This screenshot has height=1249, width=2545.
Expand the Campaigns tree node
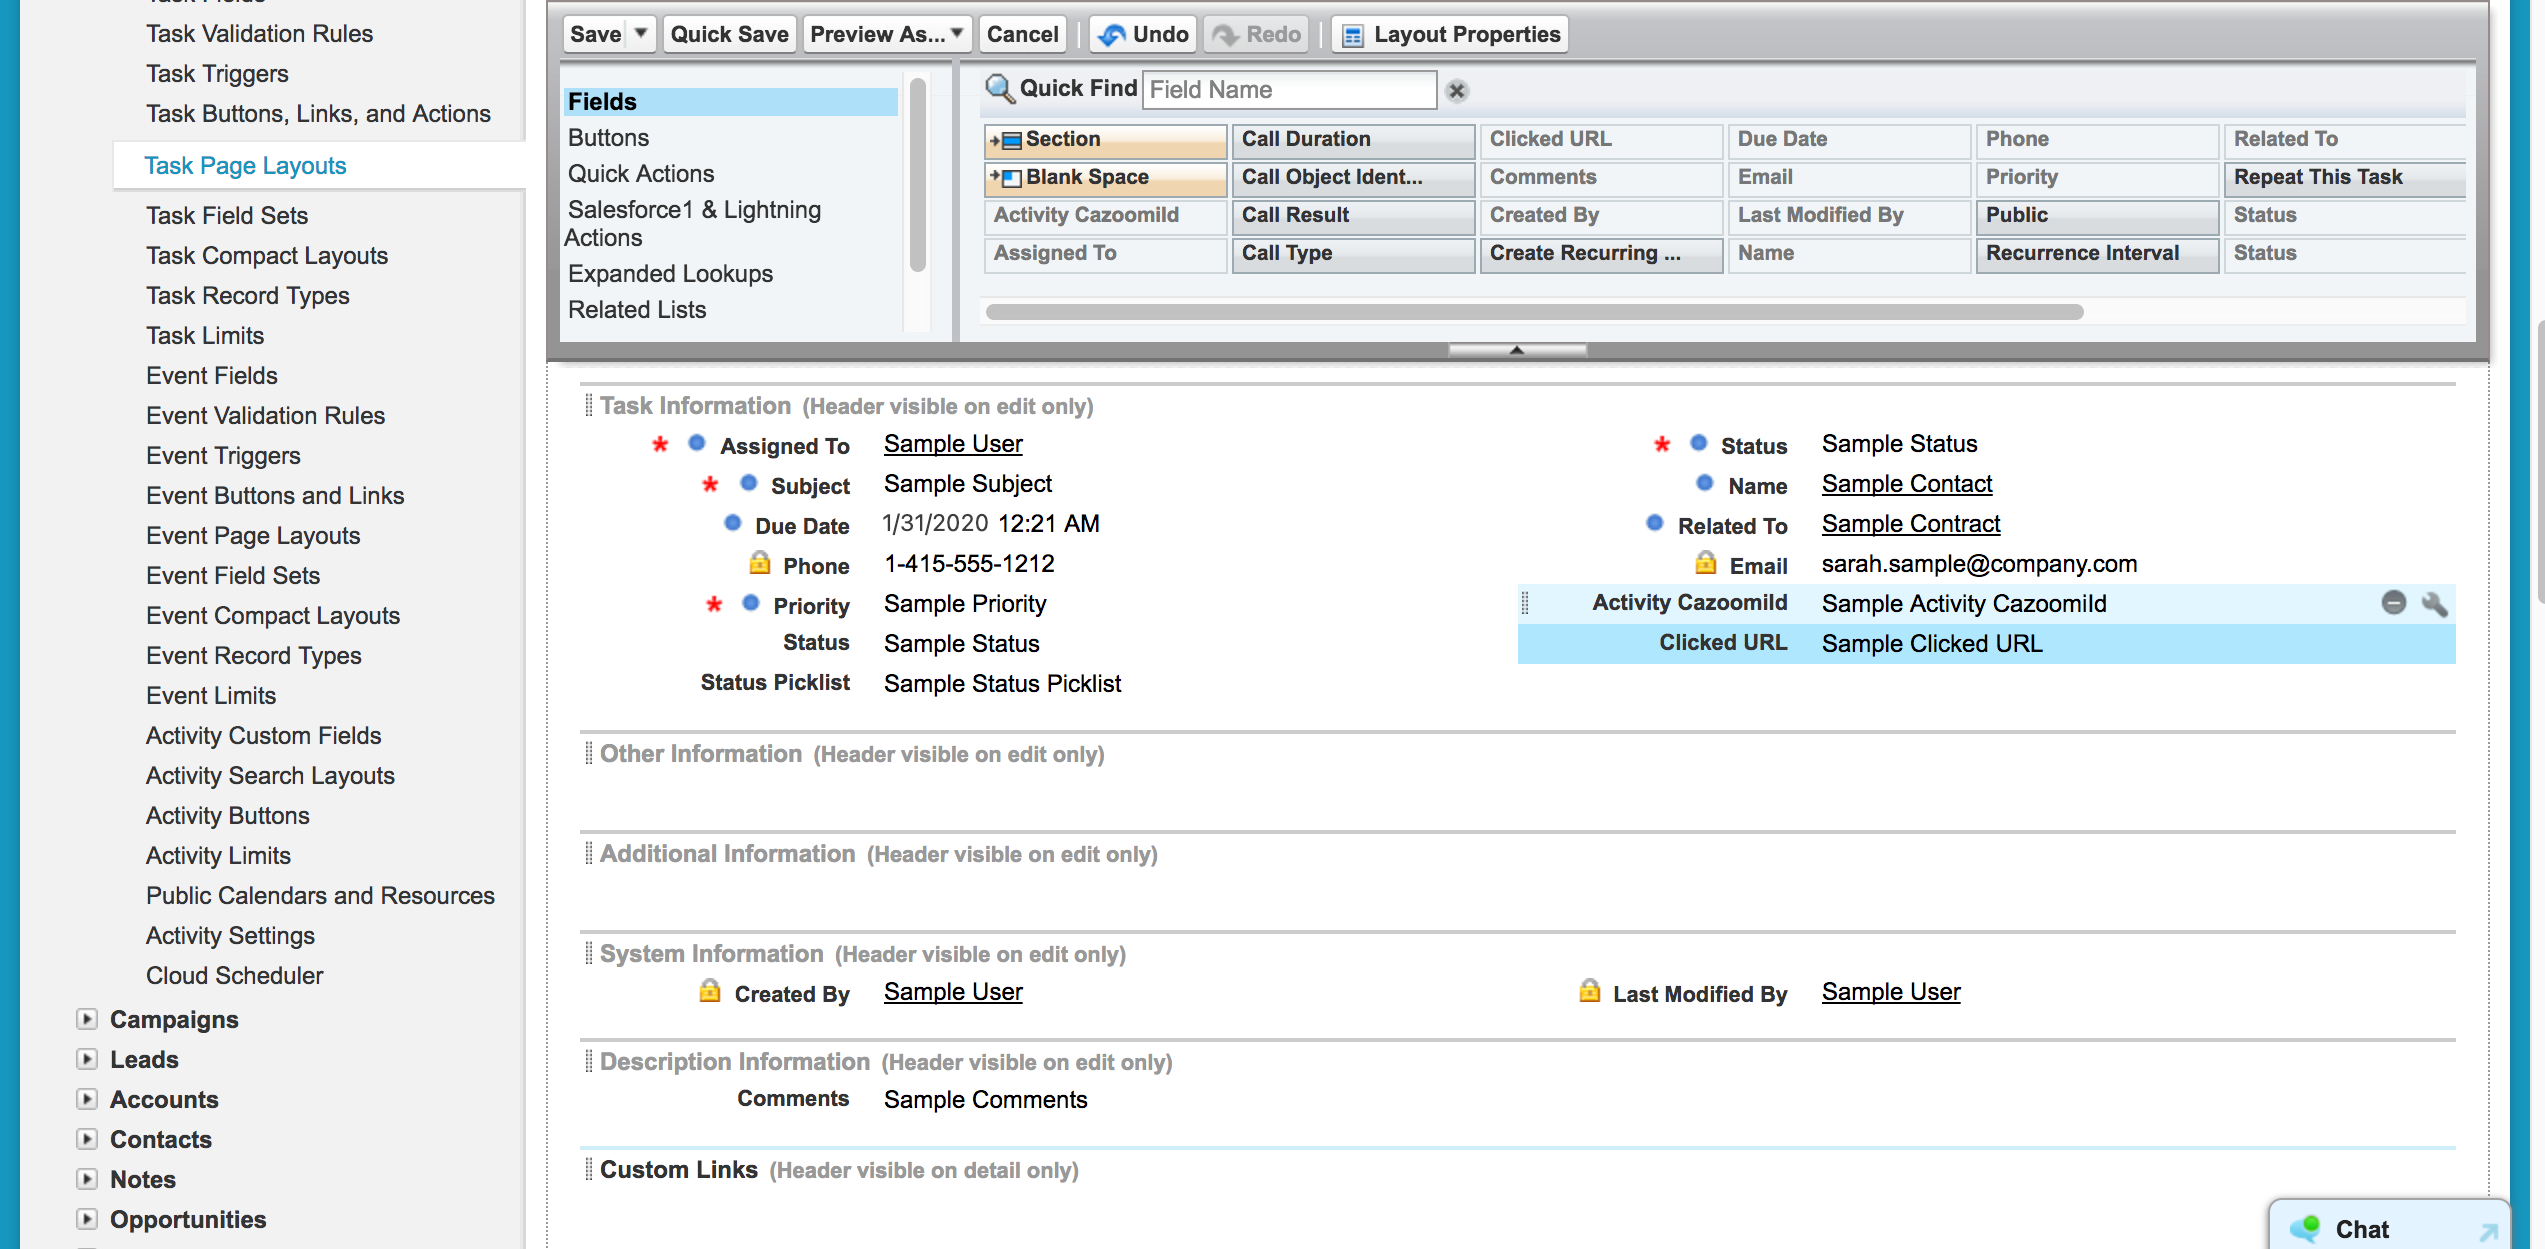87,1019
